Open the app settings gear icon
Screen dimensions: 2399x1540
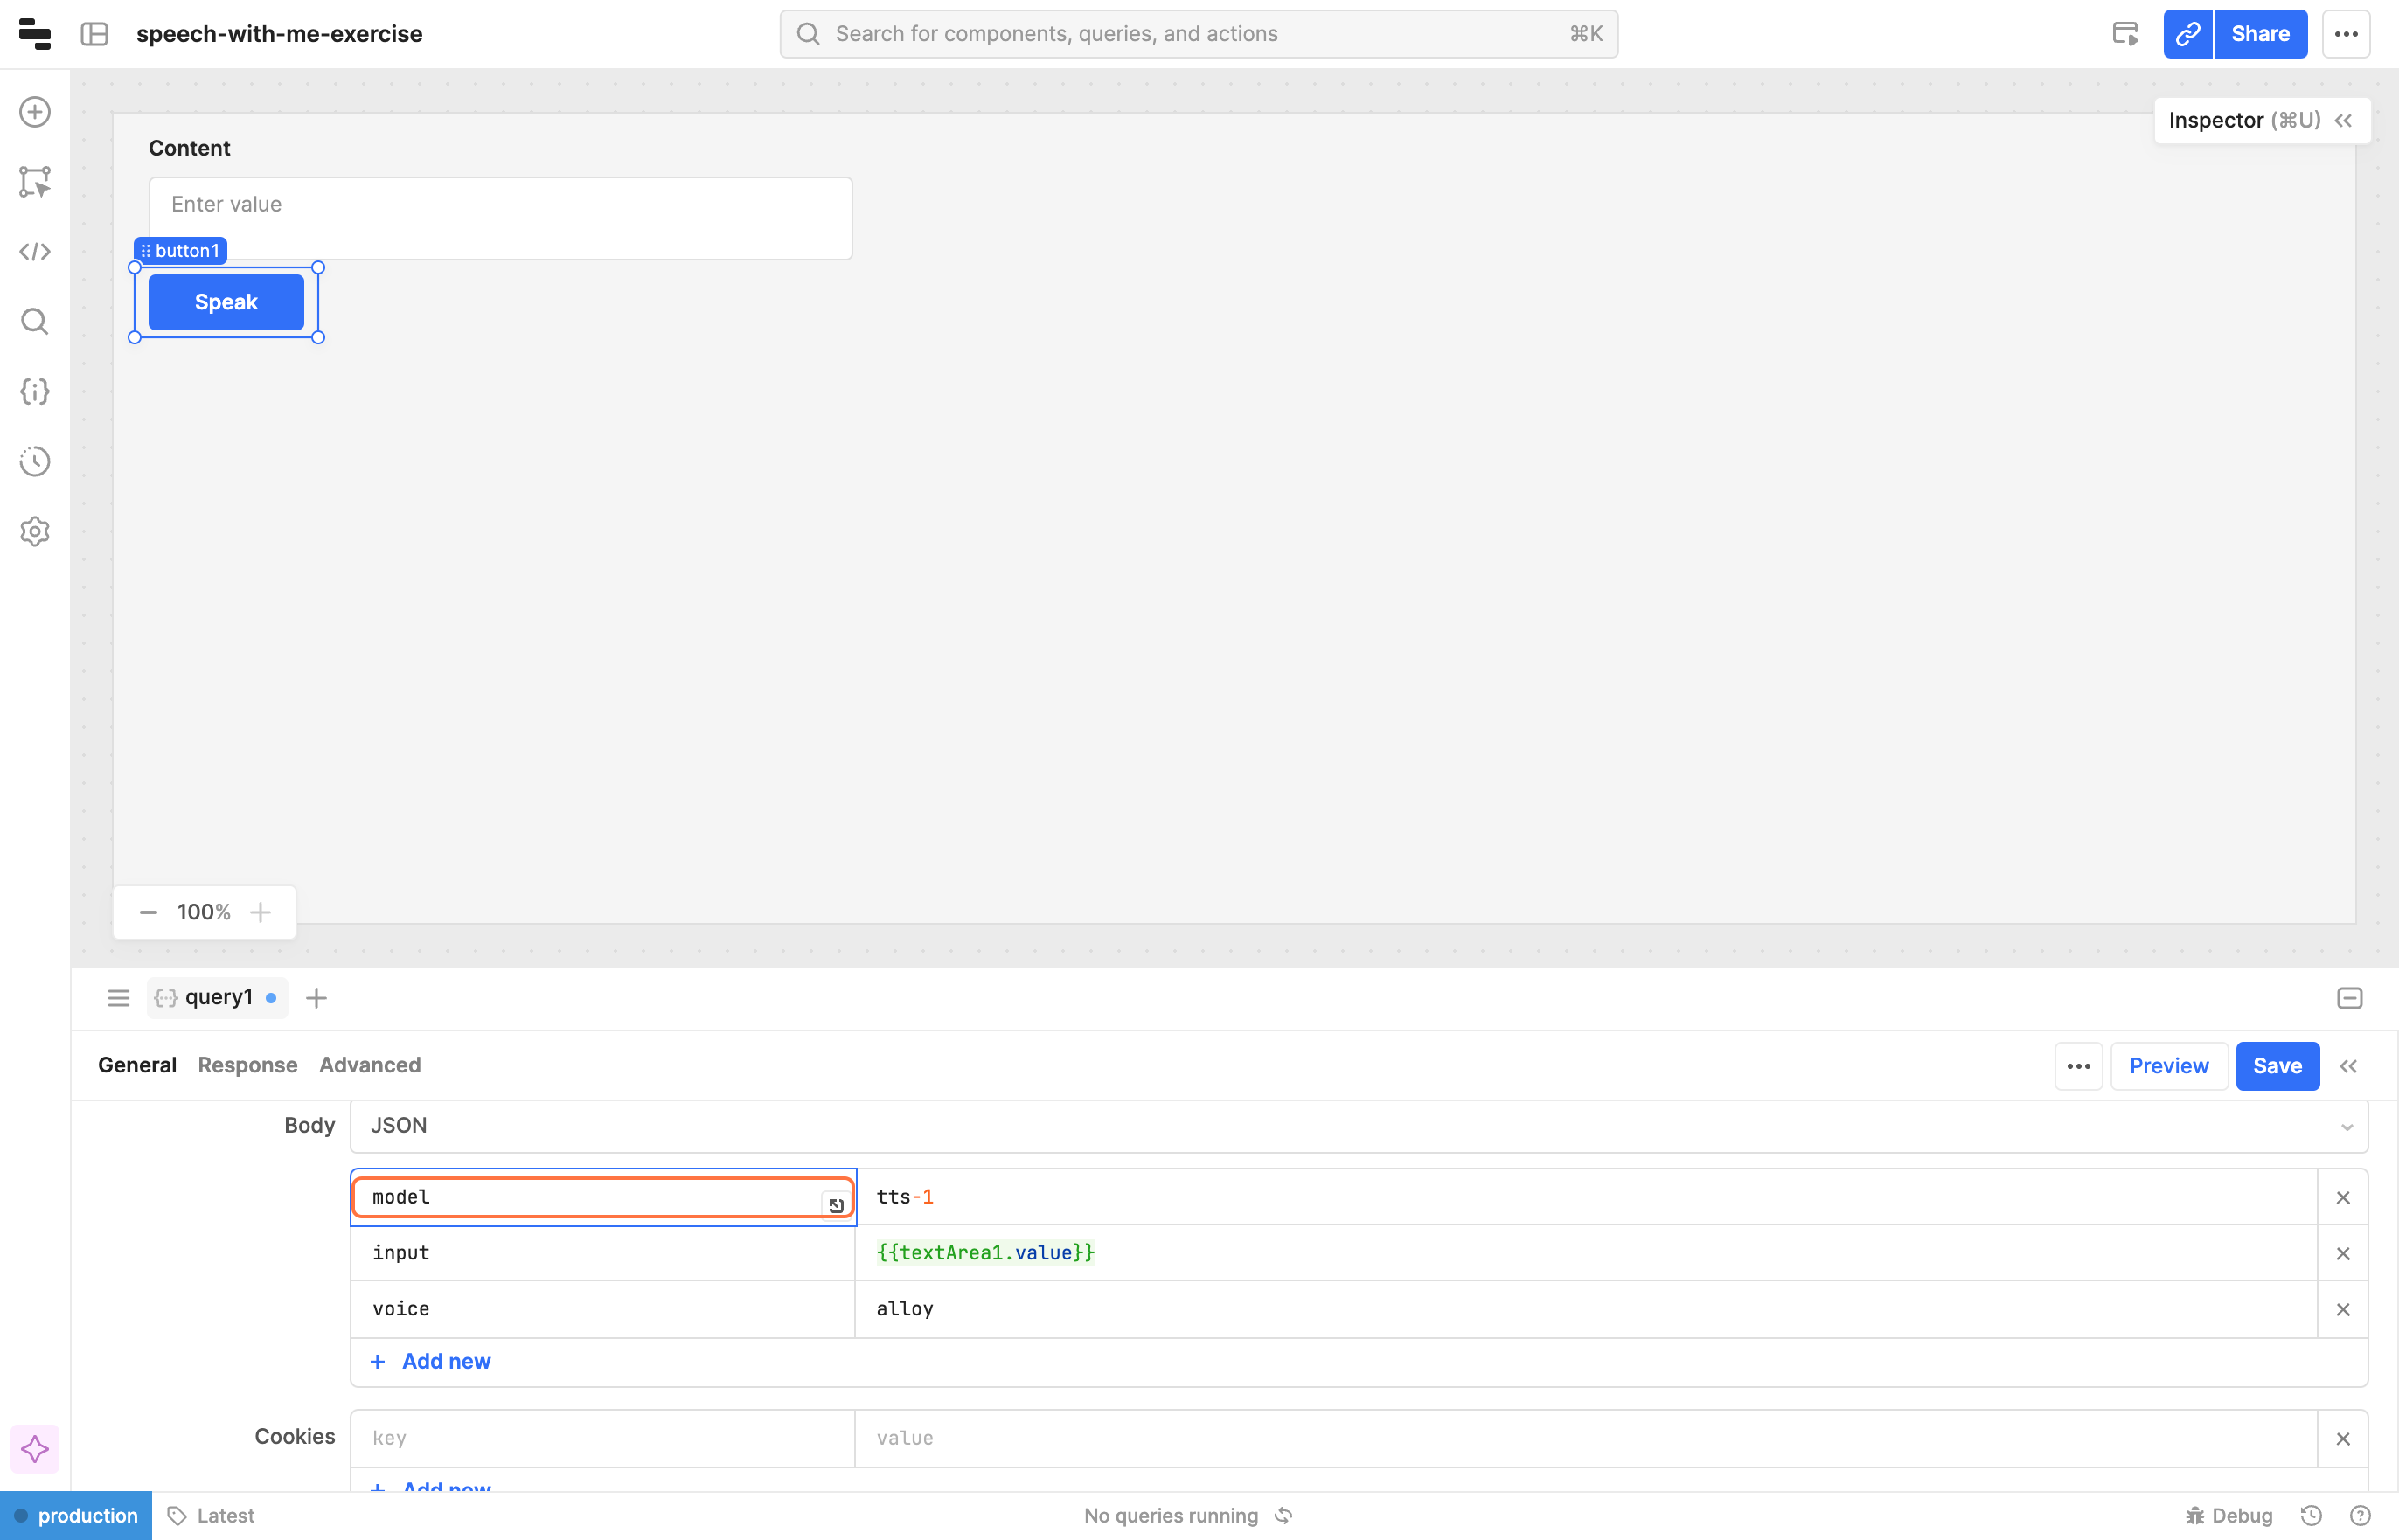tap(35, 531)
